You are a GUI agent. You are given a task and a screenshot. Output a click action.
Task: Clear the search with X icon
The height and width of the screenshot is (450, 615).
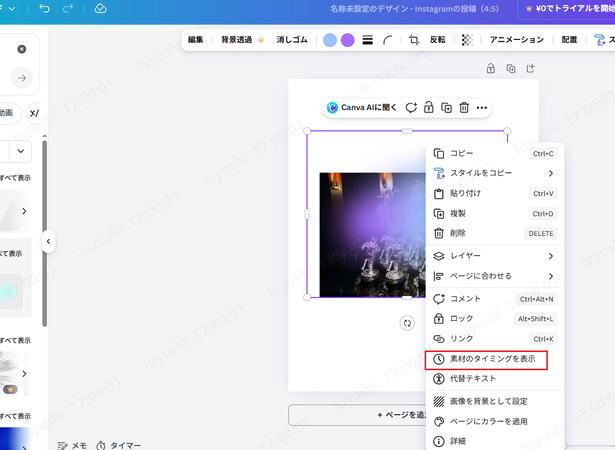[22, 49]
